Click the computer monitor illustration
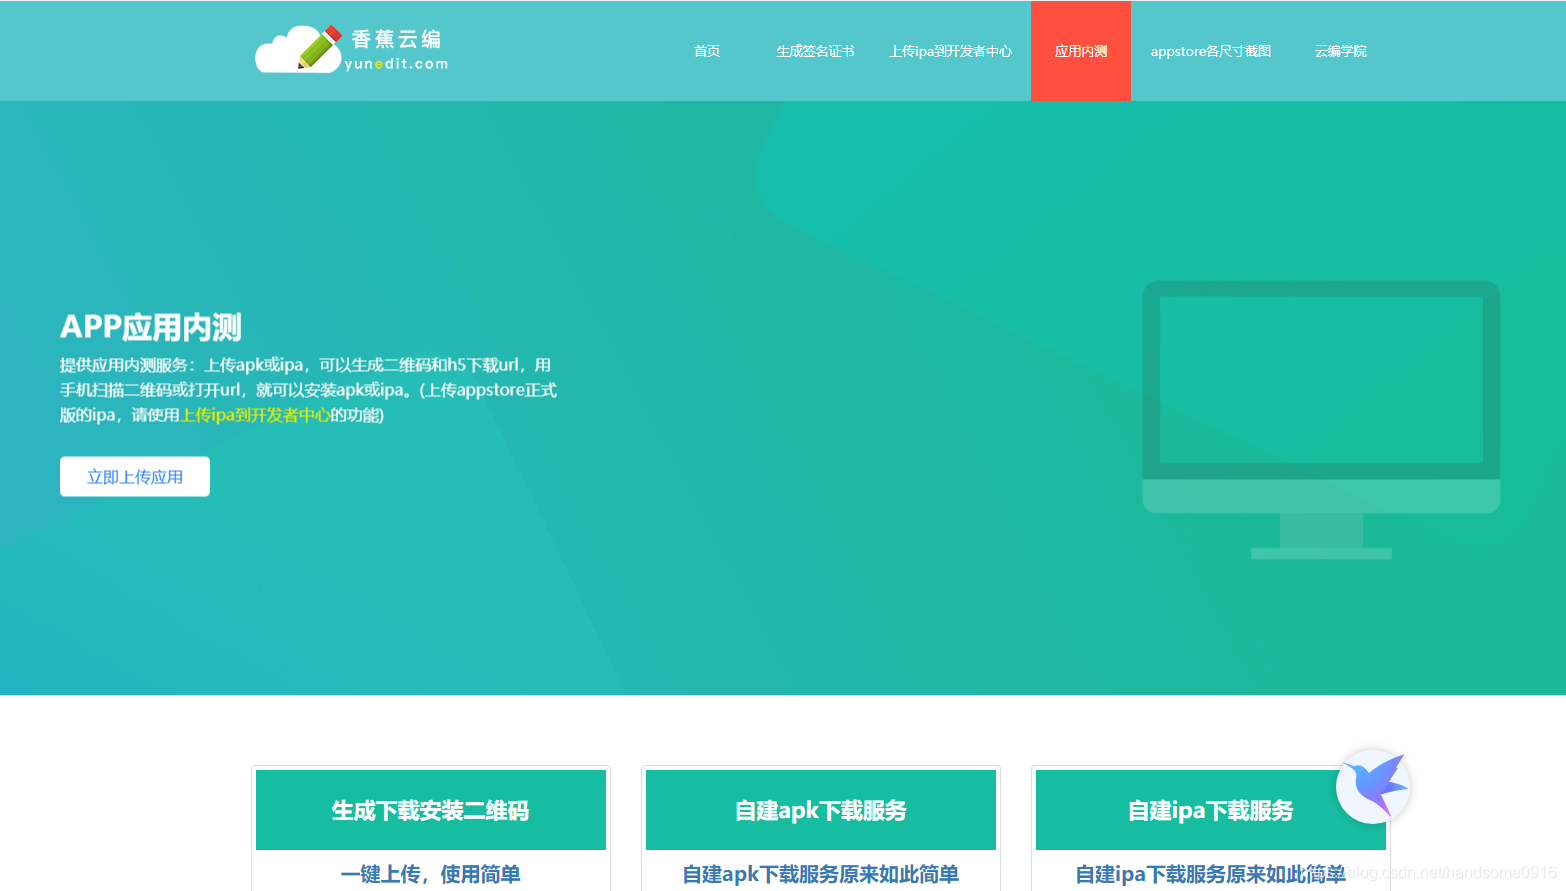 click(x=1321, y=419)
